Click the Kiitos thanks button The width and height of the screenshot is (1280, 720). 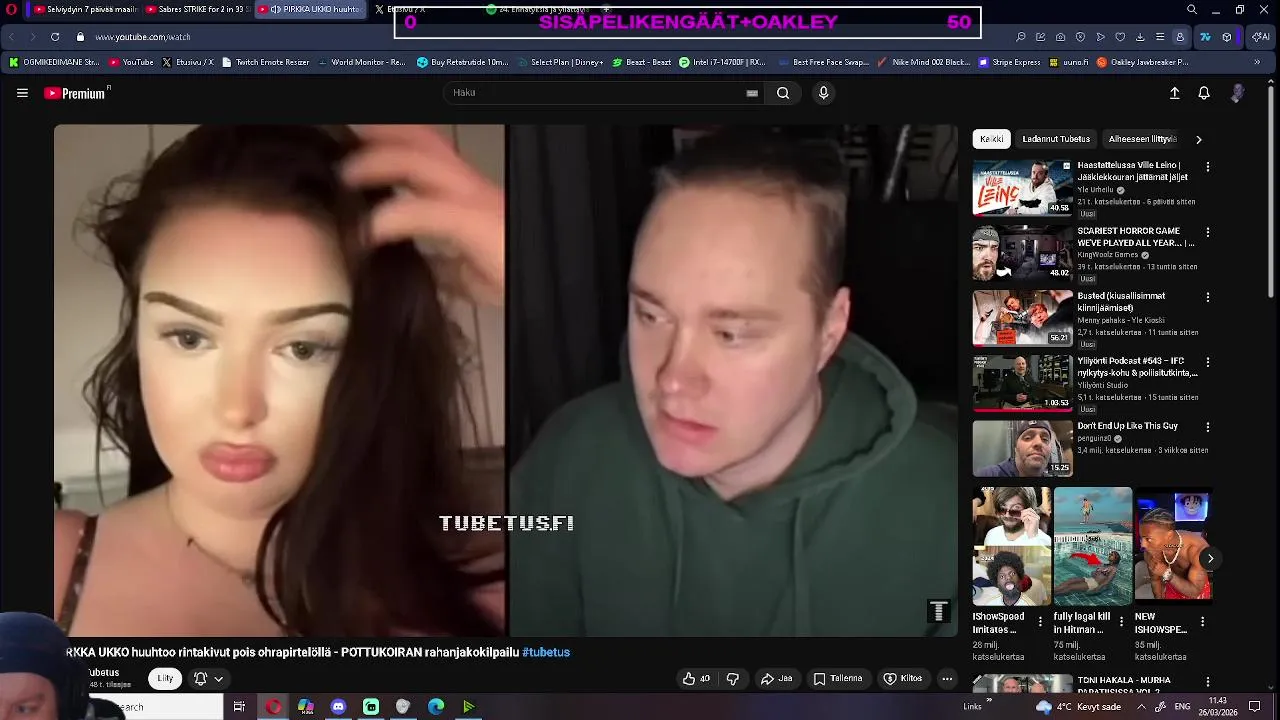pyautogui.click(x=903, y=679)
